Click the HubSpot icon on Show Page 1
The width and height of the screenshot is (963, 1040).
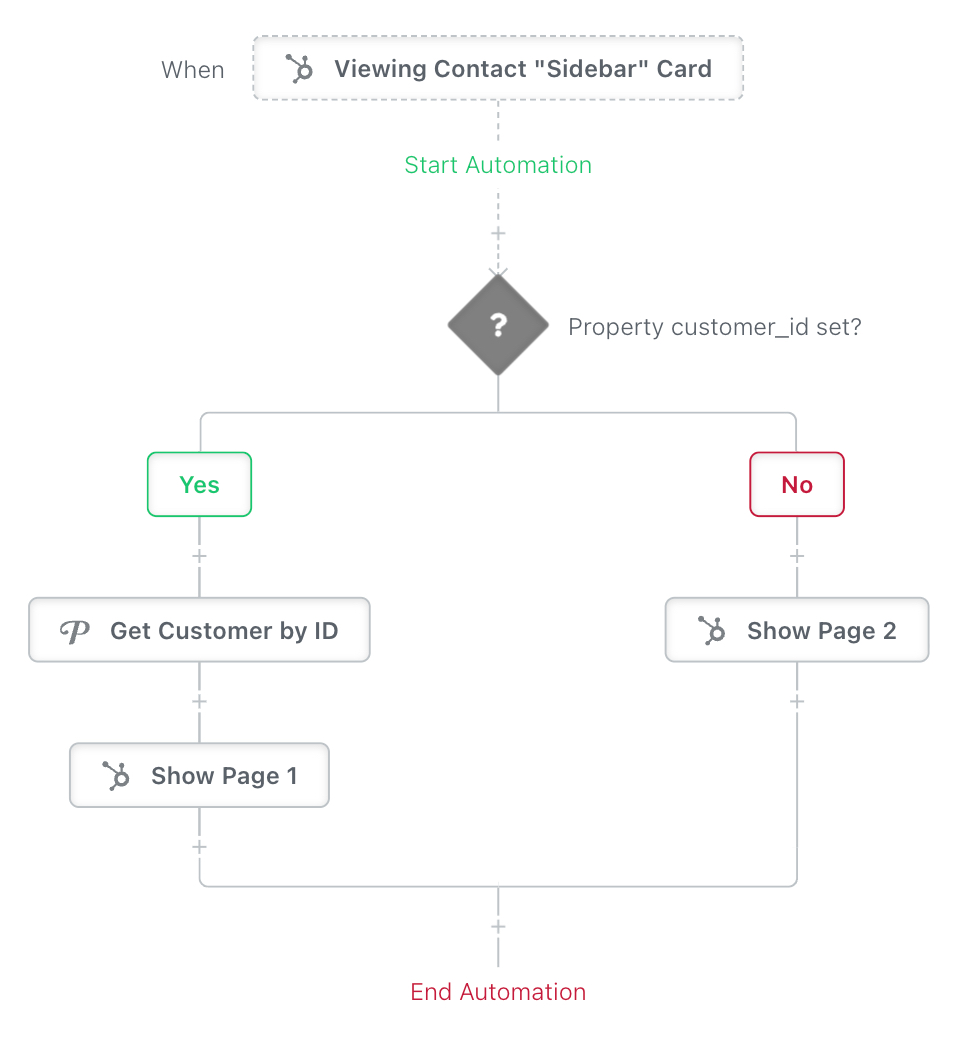tap(116, 776)
